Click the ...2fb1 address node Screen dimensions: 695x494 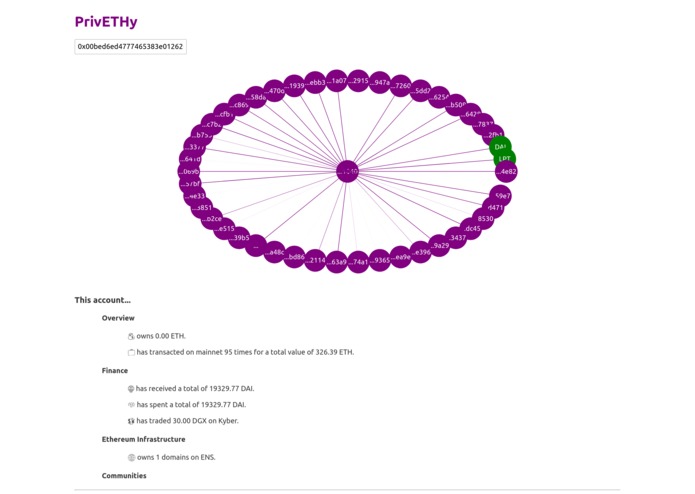pos(493,135)
